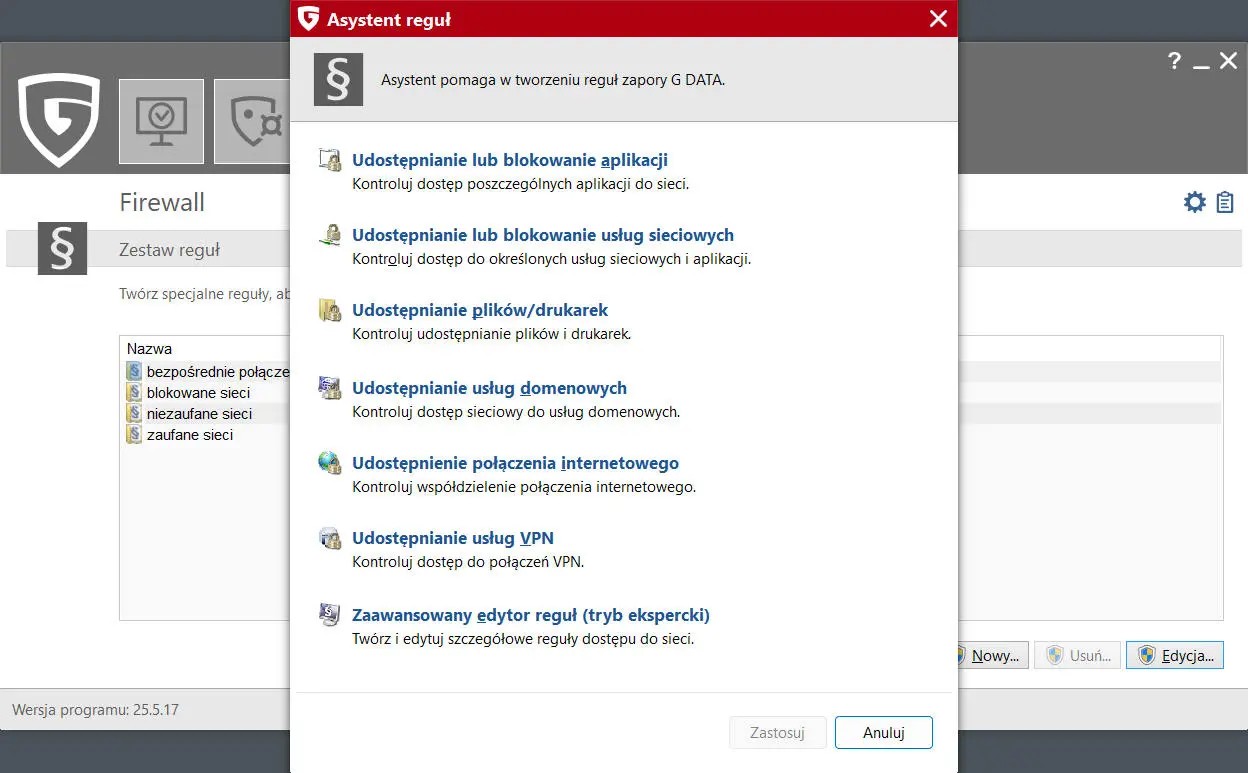Click 'Udostępnianie usług VPN' link

[452, 538]
